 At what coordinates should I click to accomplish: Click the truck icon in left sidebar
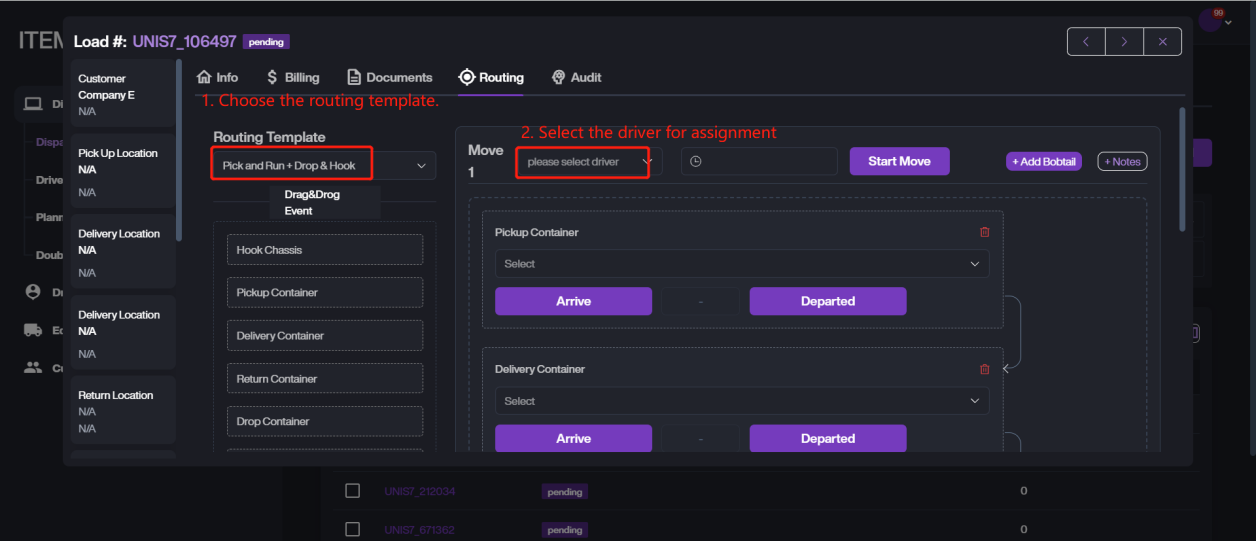[x=33, y=329]
